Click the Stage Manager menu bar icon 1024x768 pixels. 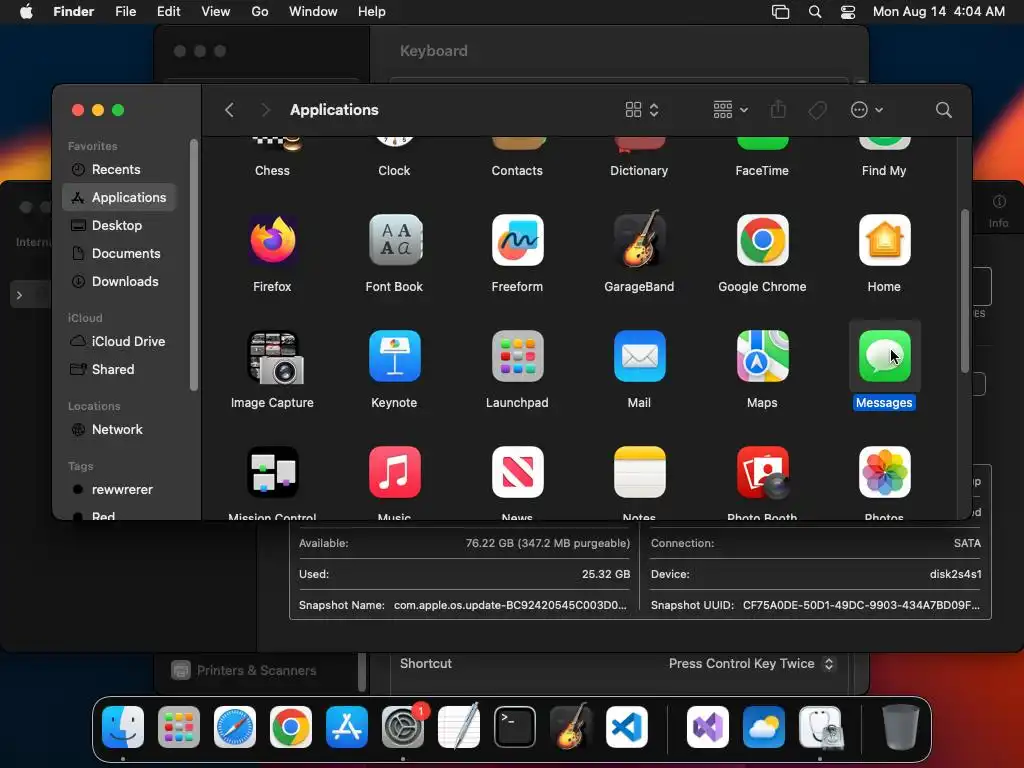(780, 12)
